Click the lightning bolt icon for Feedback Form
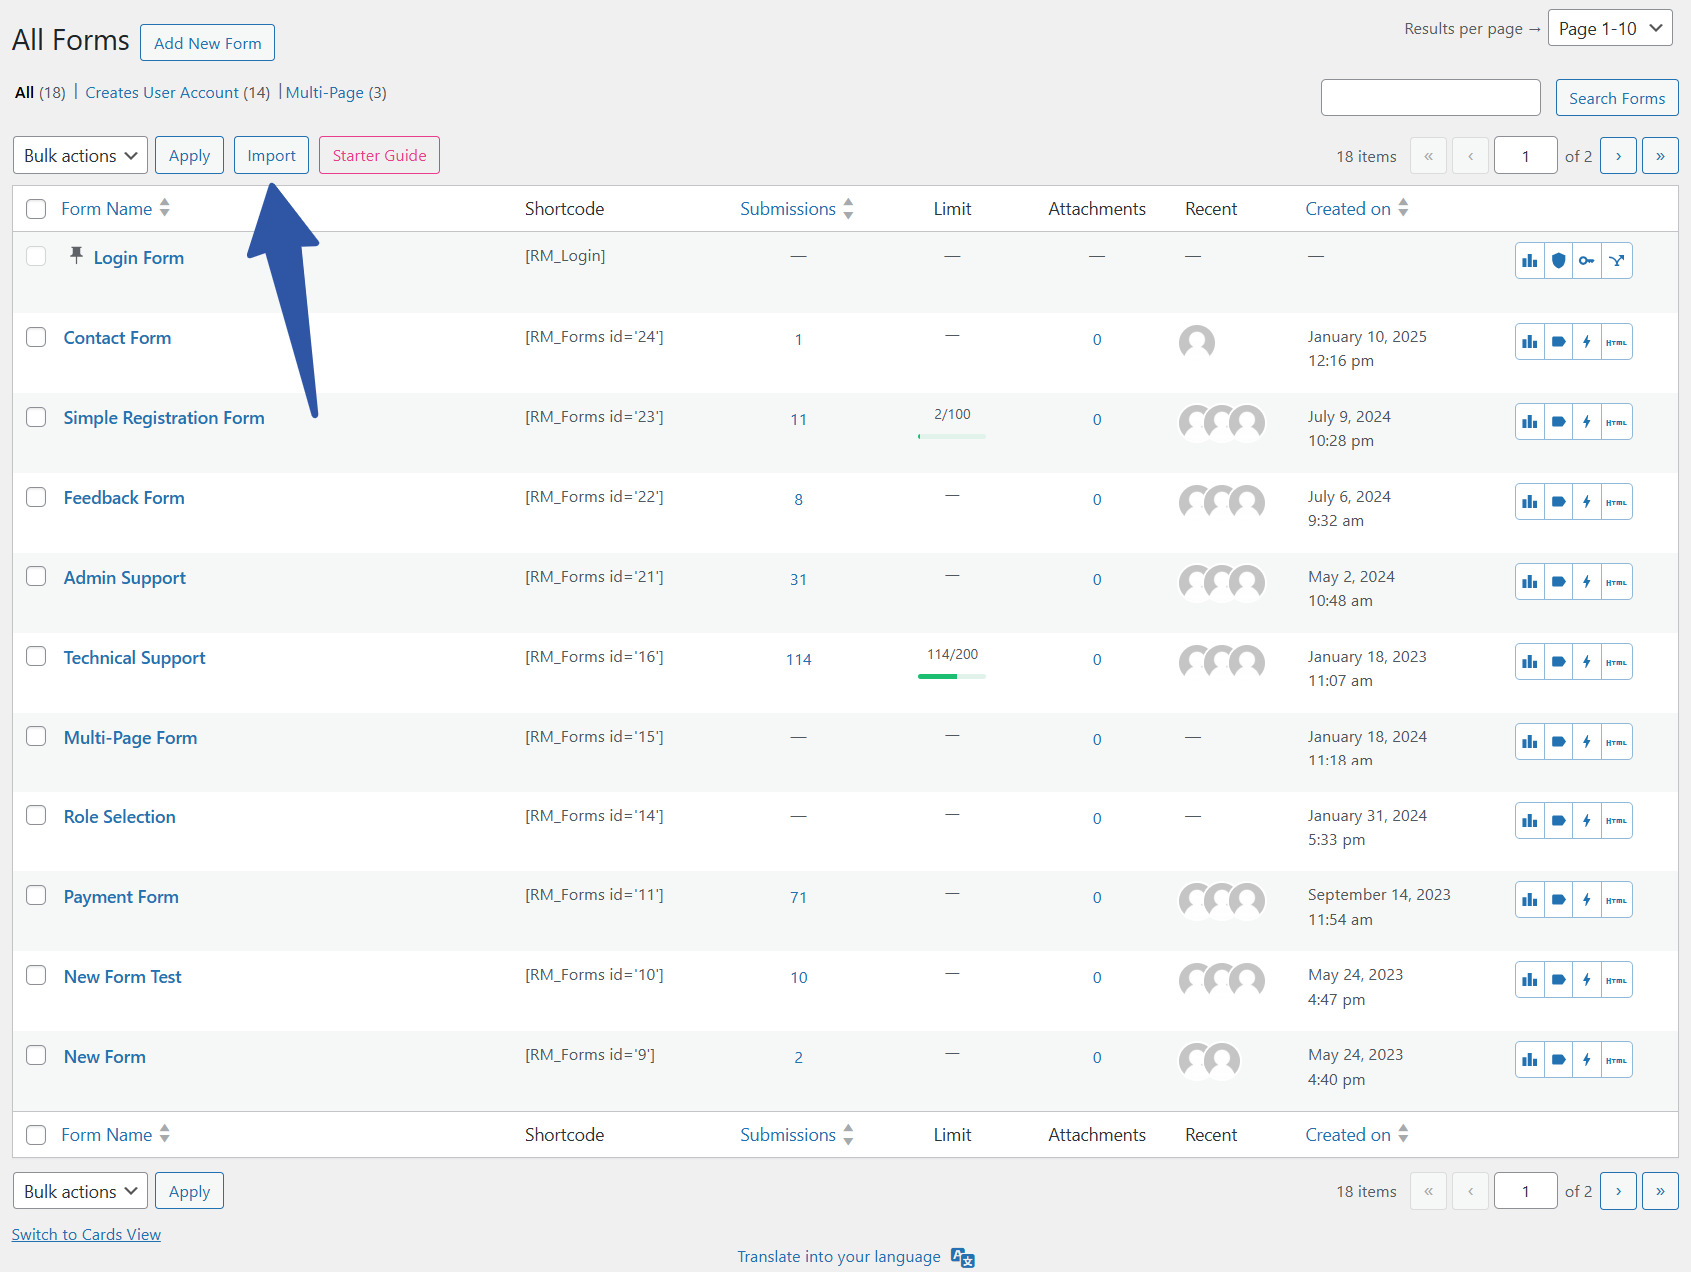The height and width of the screenshot is (1272, 1691). [1587, 502]
